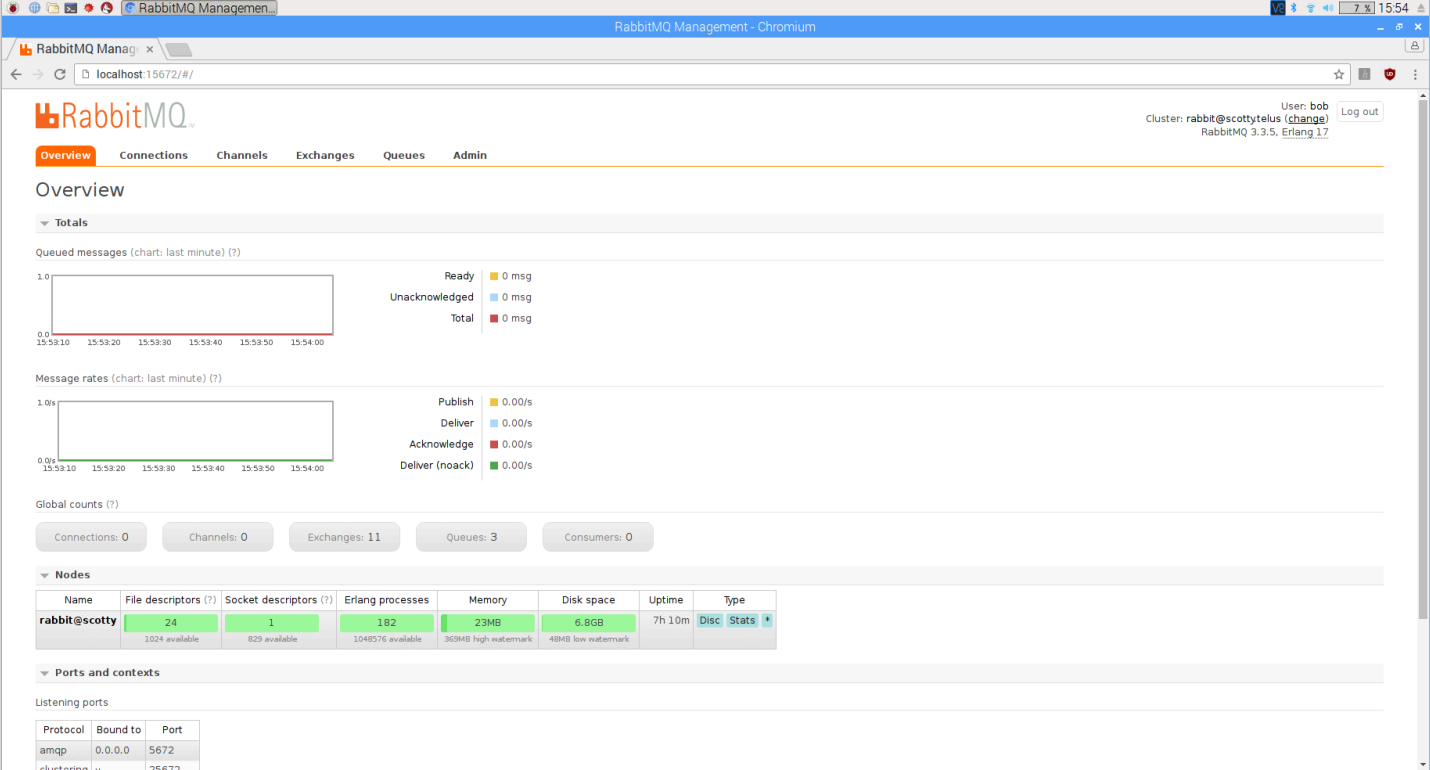Open the Wi-Fi network tray icon
1430x770 pixels.
point(1310,8)
